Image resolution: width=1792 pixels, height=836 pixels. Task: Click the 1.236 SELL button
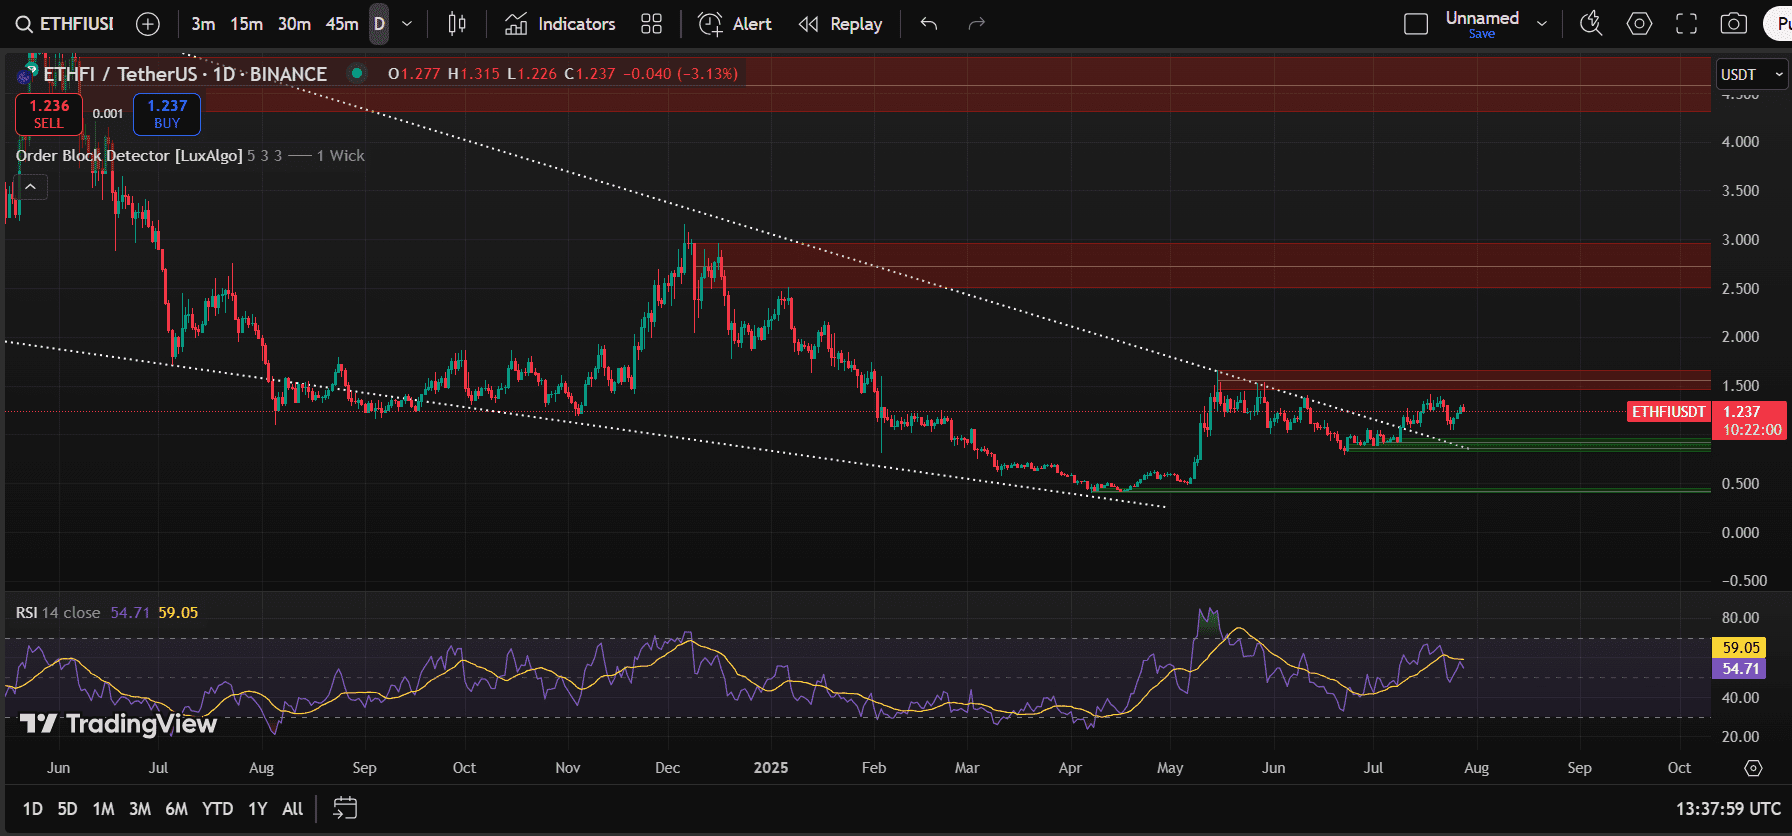tap(49, 114)
